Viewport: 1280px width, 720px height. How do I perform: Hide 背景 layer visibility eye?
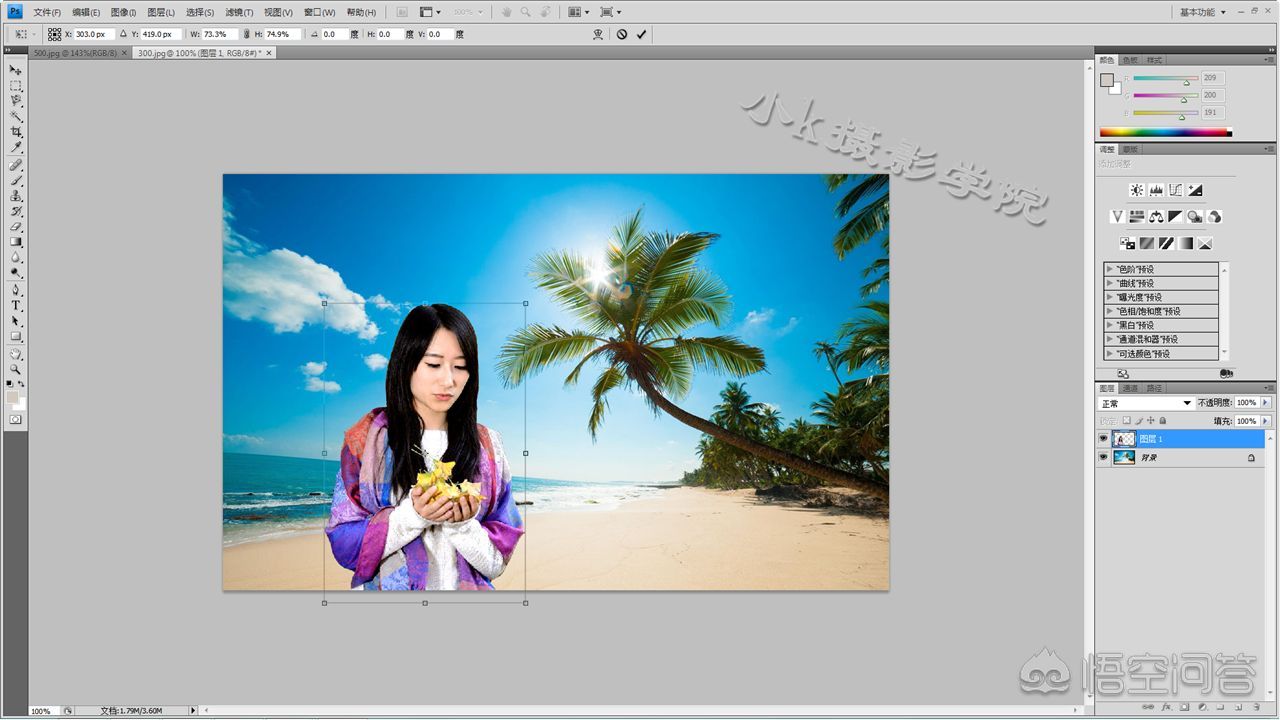(x=1103, y=457)
